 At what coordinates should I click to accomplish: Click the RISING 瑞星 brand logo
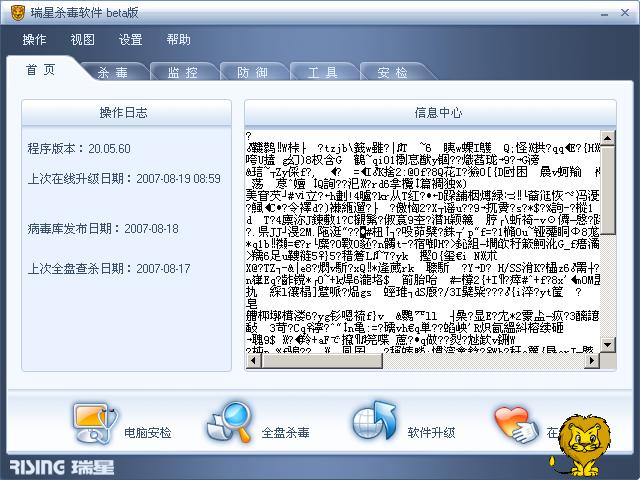[x=62, y=467]
